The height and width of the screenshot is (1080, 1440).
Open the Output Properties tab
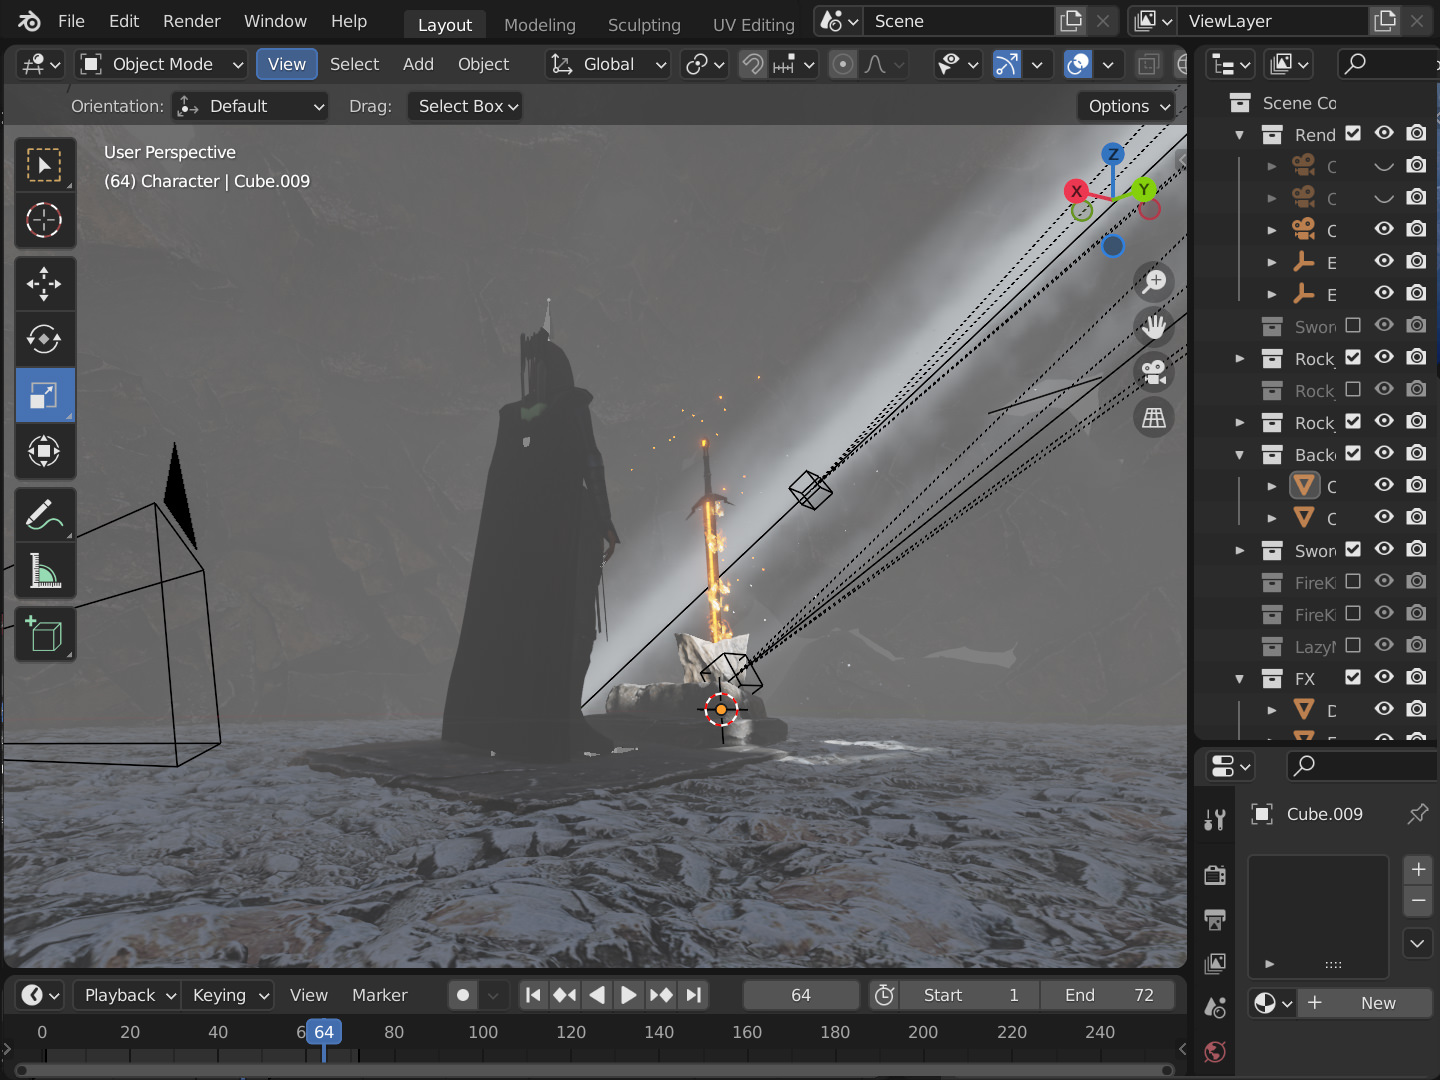[1215, 919]
